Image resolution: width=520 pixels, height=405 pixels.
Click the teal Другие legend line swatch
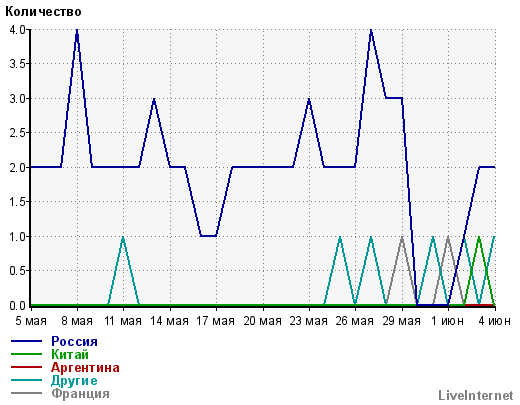click(26, 380)
